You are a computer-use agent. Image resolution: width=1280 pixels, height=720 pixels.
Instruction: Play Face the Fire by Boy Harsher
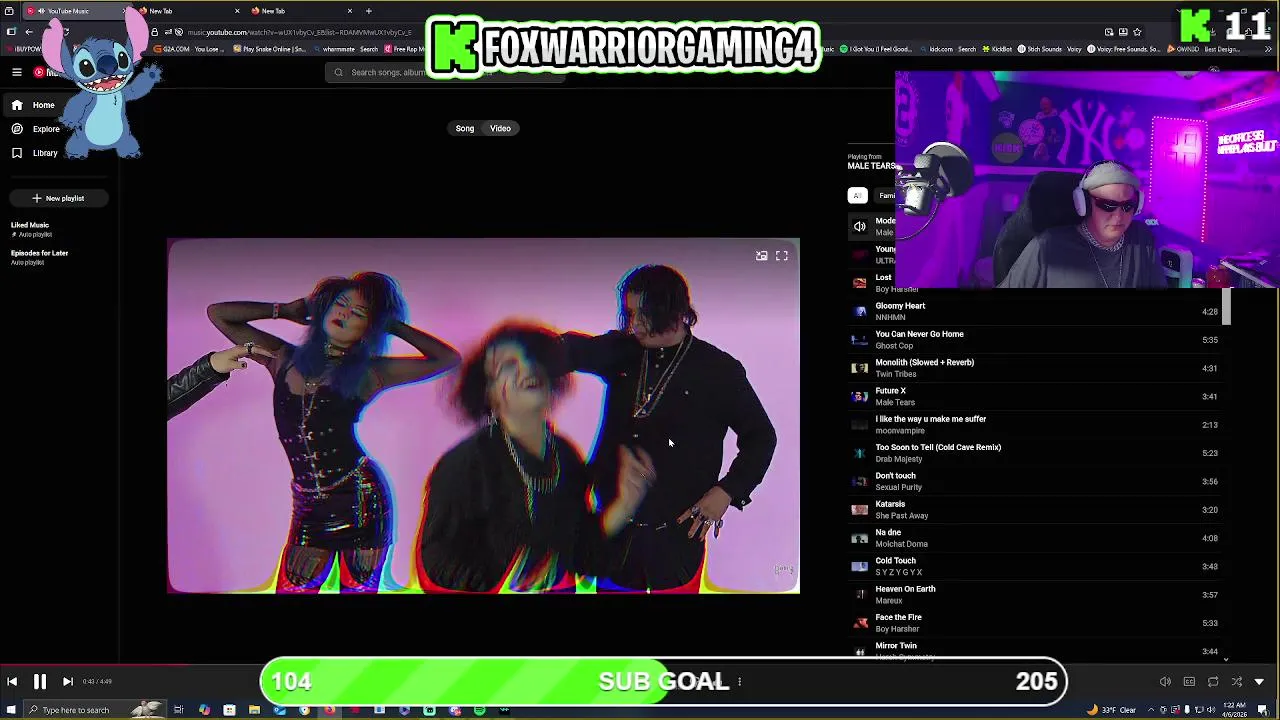tap(1035, 623)
